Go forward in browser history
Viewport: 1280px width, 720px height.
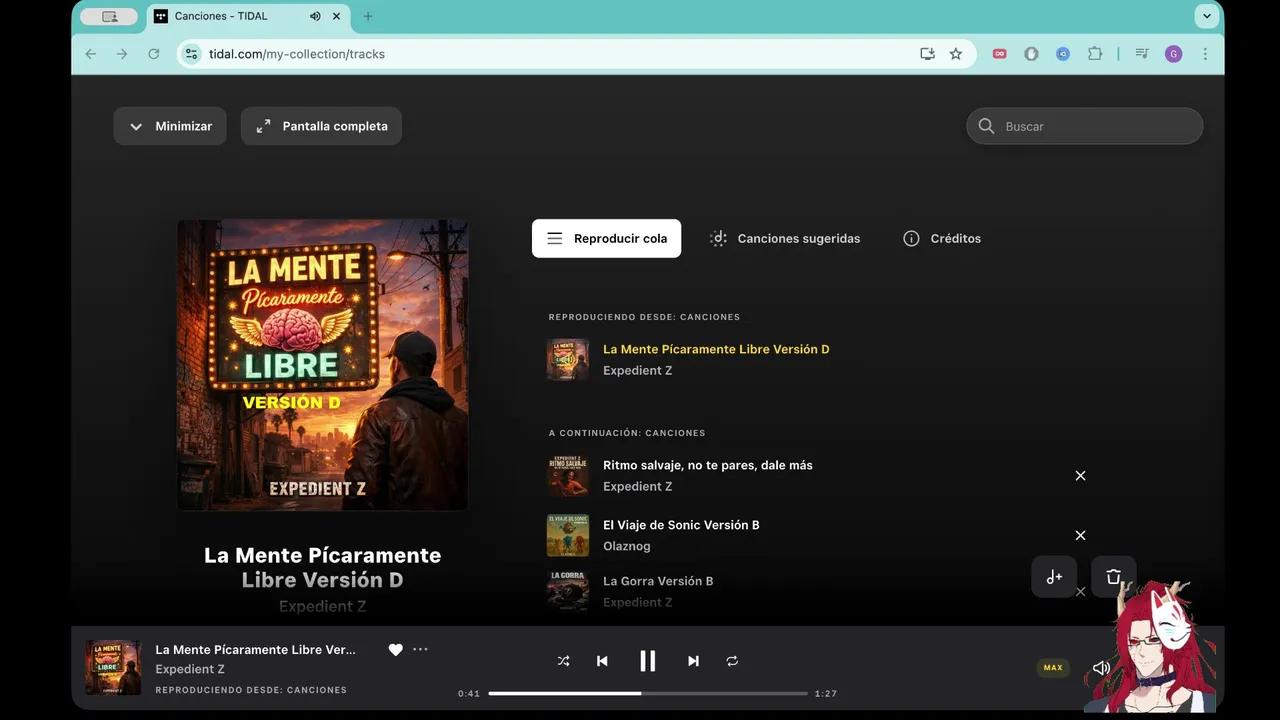point(122,54)
